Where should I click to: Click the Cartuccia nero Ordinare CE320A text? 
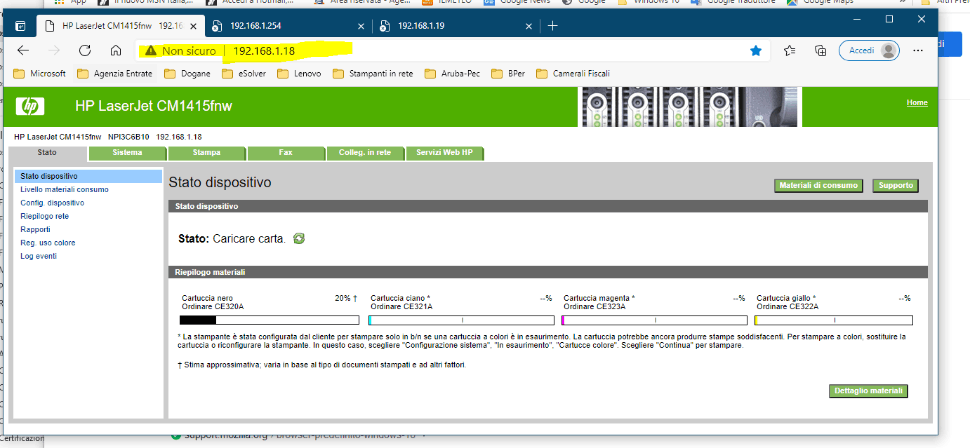point(212,302)
